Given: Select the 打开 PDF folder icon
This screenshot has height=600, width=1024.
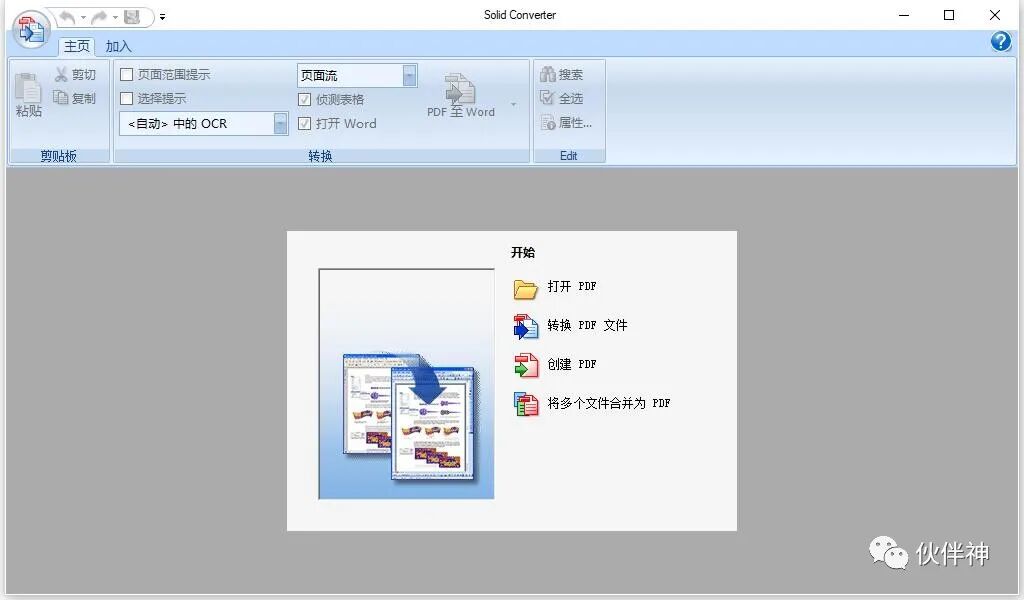Looking at the screenshot, I should pyautogui.click(x=526, y=288).
